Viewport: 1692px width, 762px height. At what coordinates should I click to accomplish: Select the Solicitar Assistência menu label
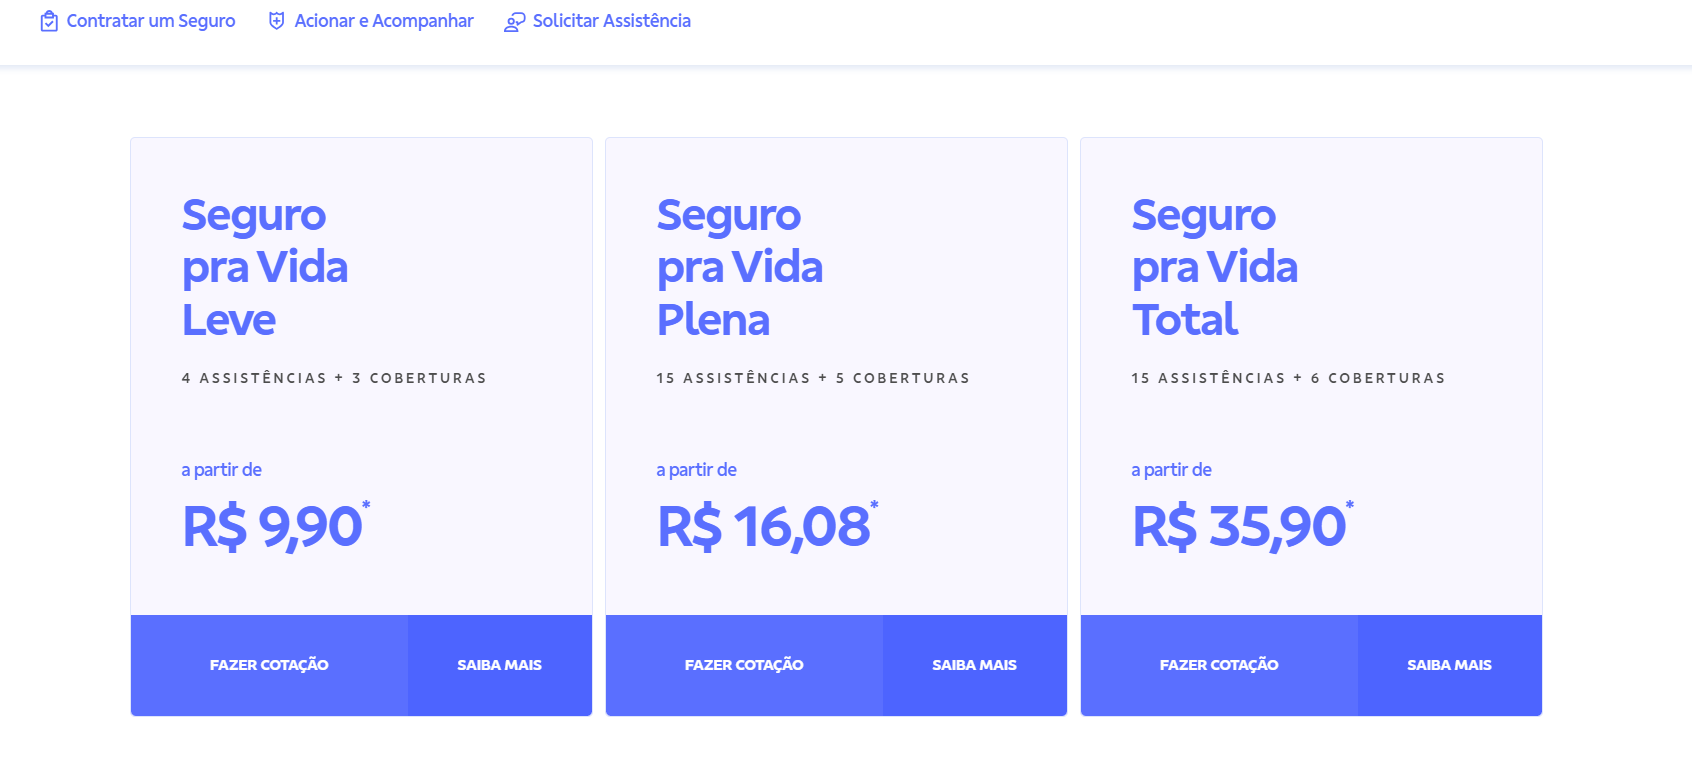[612, 21]
